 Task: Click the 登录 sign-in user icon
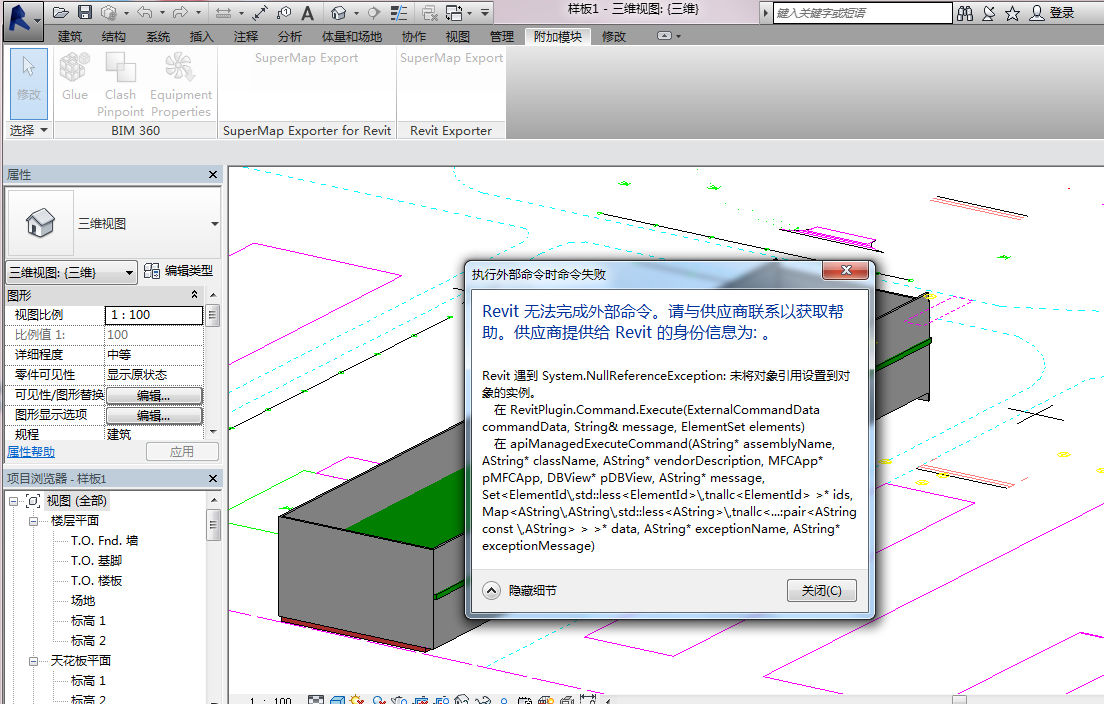pyautogui.click(x=1037, y=13)
